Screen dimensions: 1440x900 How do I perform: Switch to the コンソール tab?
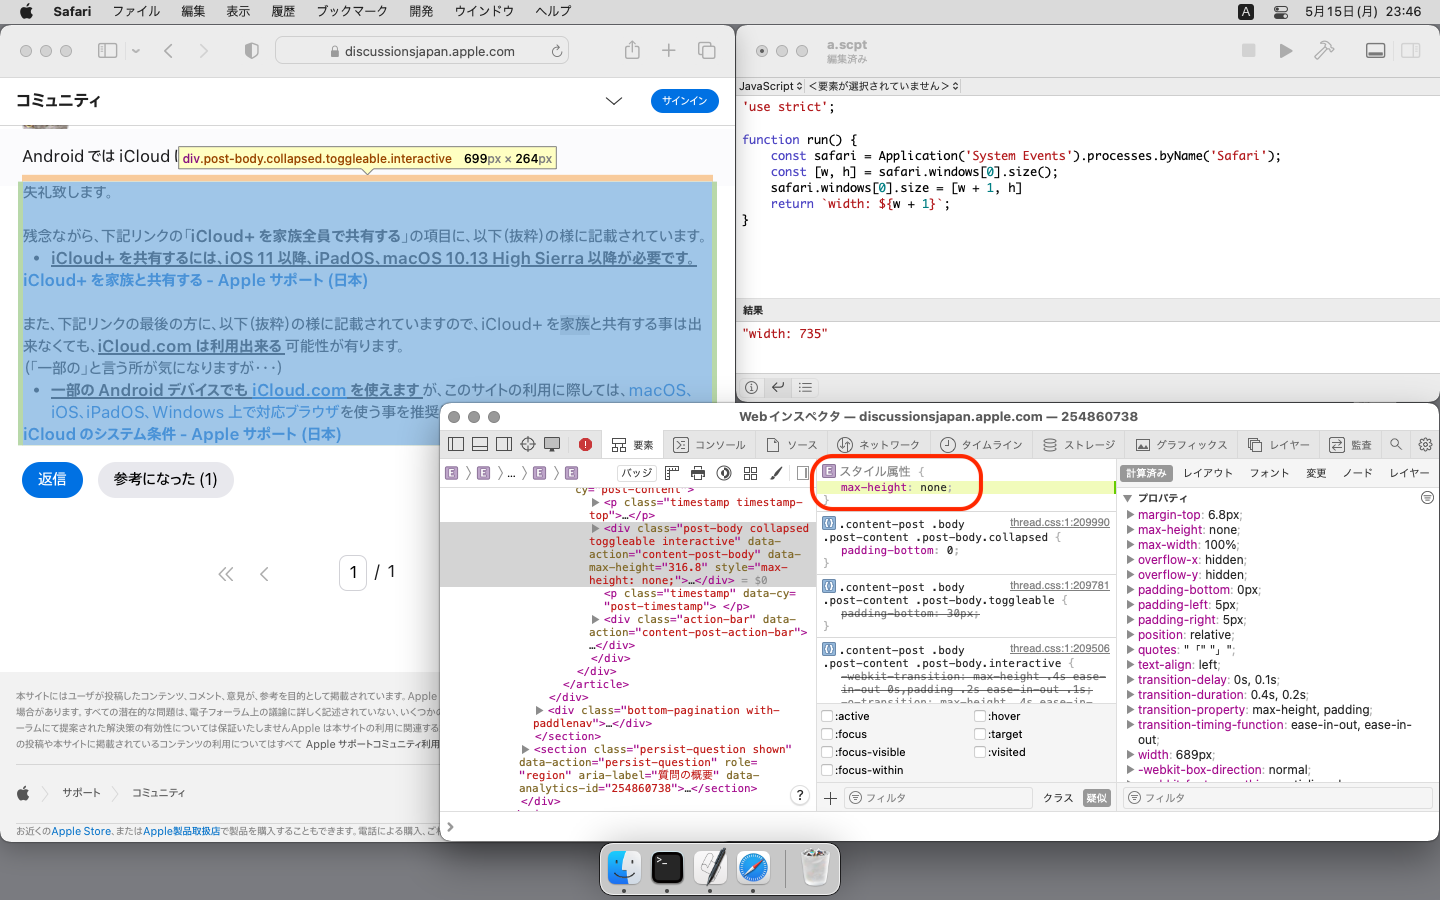[x=710, y=445]
